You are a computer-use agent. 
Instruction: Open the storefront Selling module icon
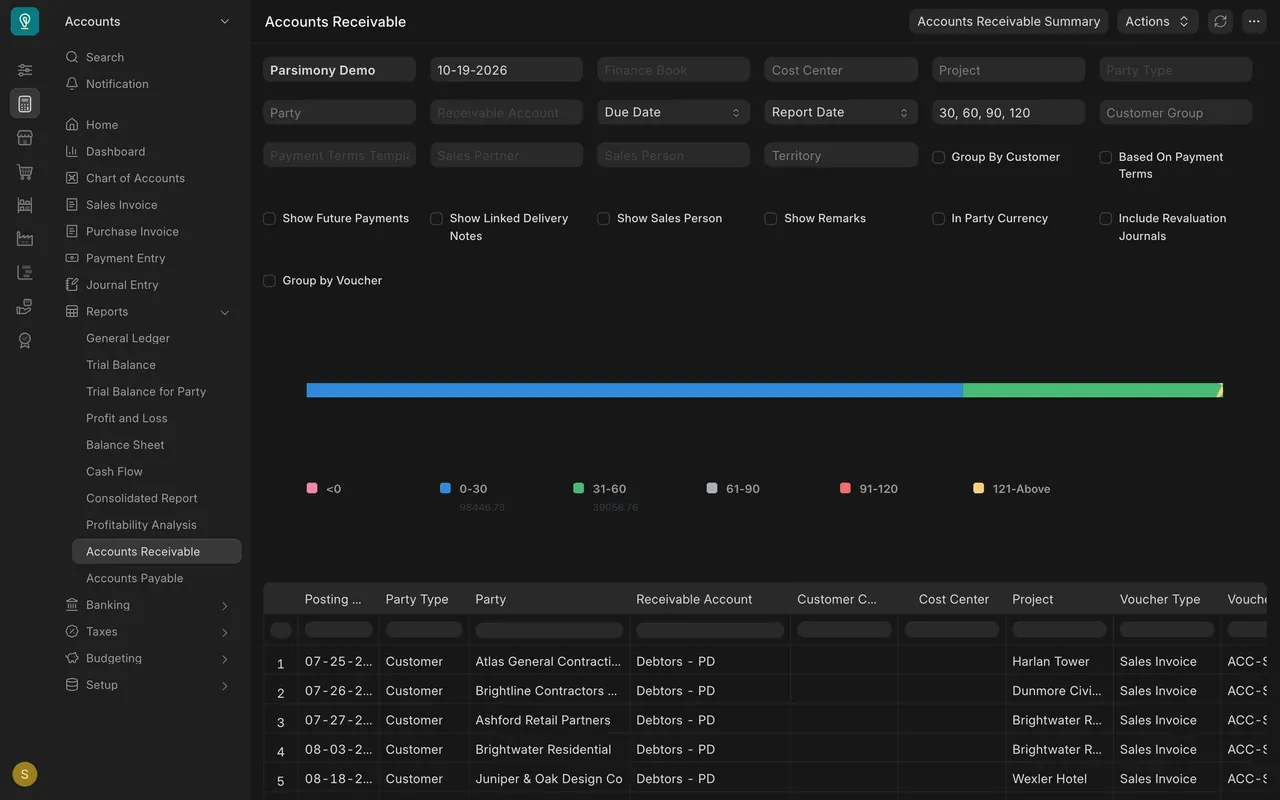tap(25, 138)
